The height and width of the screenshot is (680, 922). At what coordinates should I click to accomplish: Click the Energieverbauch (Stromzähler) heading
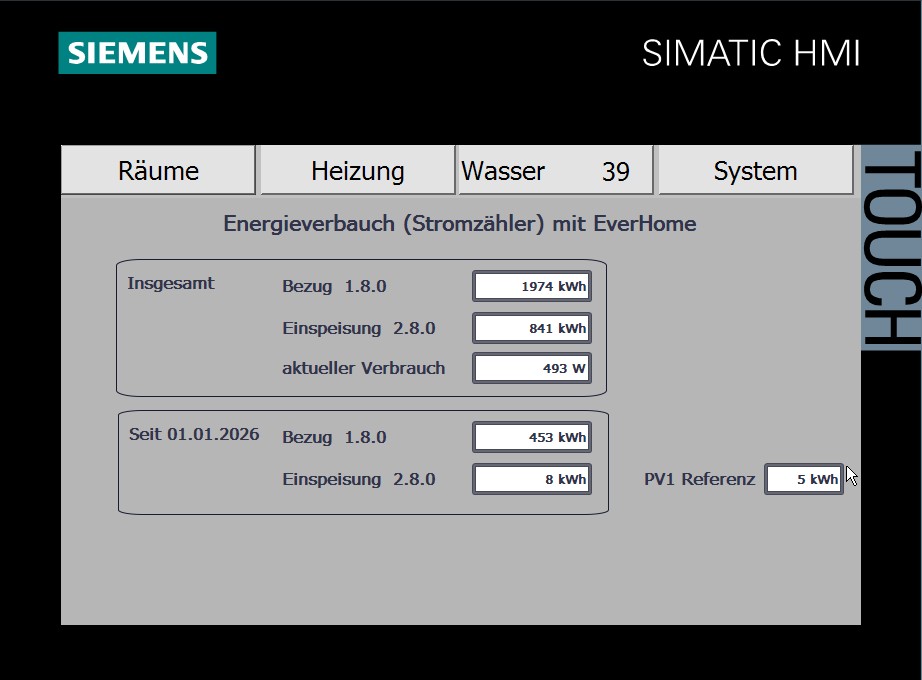[x=459, y=224]
